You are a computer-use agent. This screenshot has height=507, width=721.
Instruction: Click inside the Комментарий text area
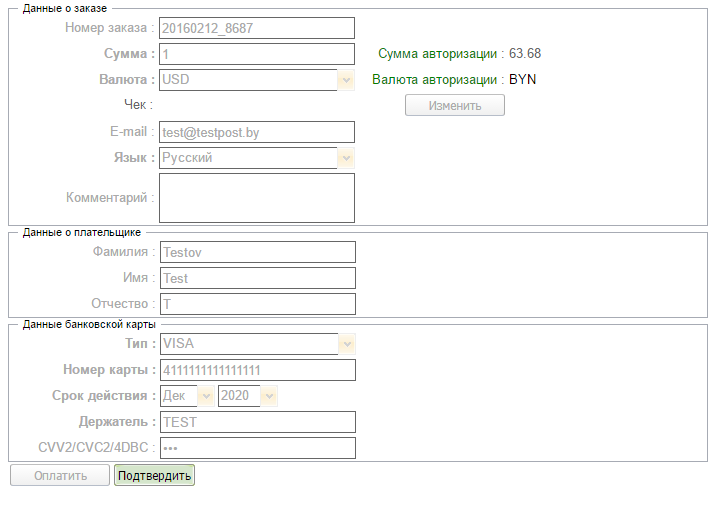[x=257, y=197]
